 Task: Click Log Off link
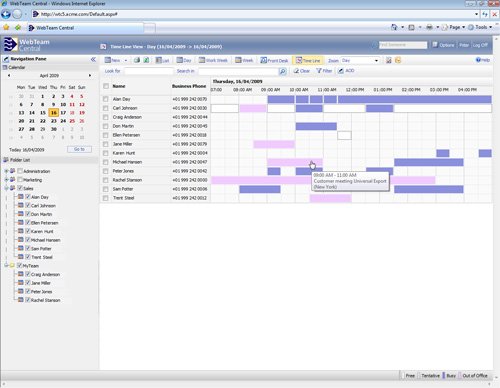click(x=480, y=45)
